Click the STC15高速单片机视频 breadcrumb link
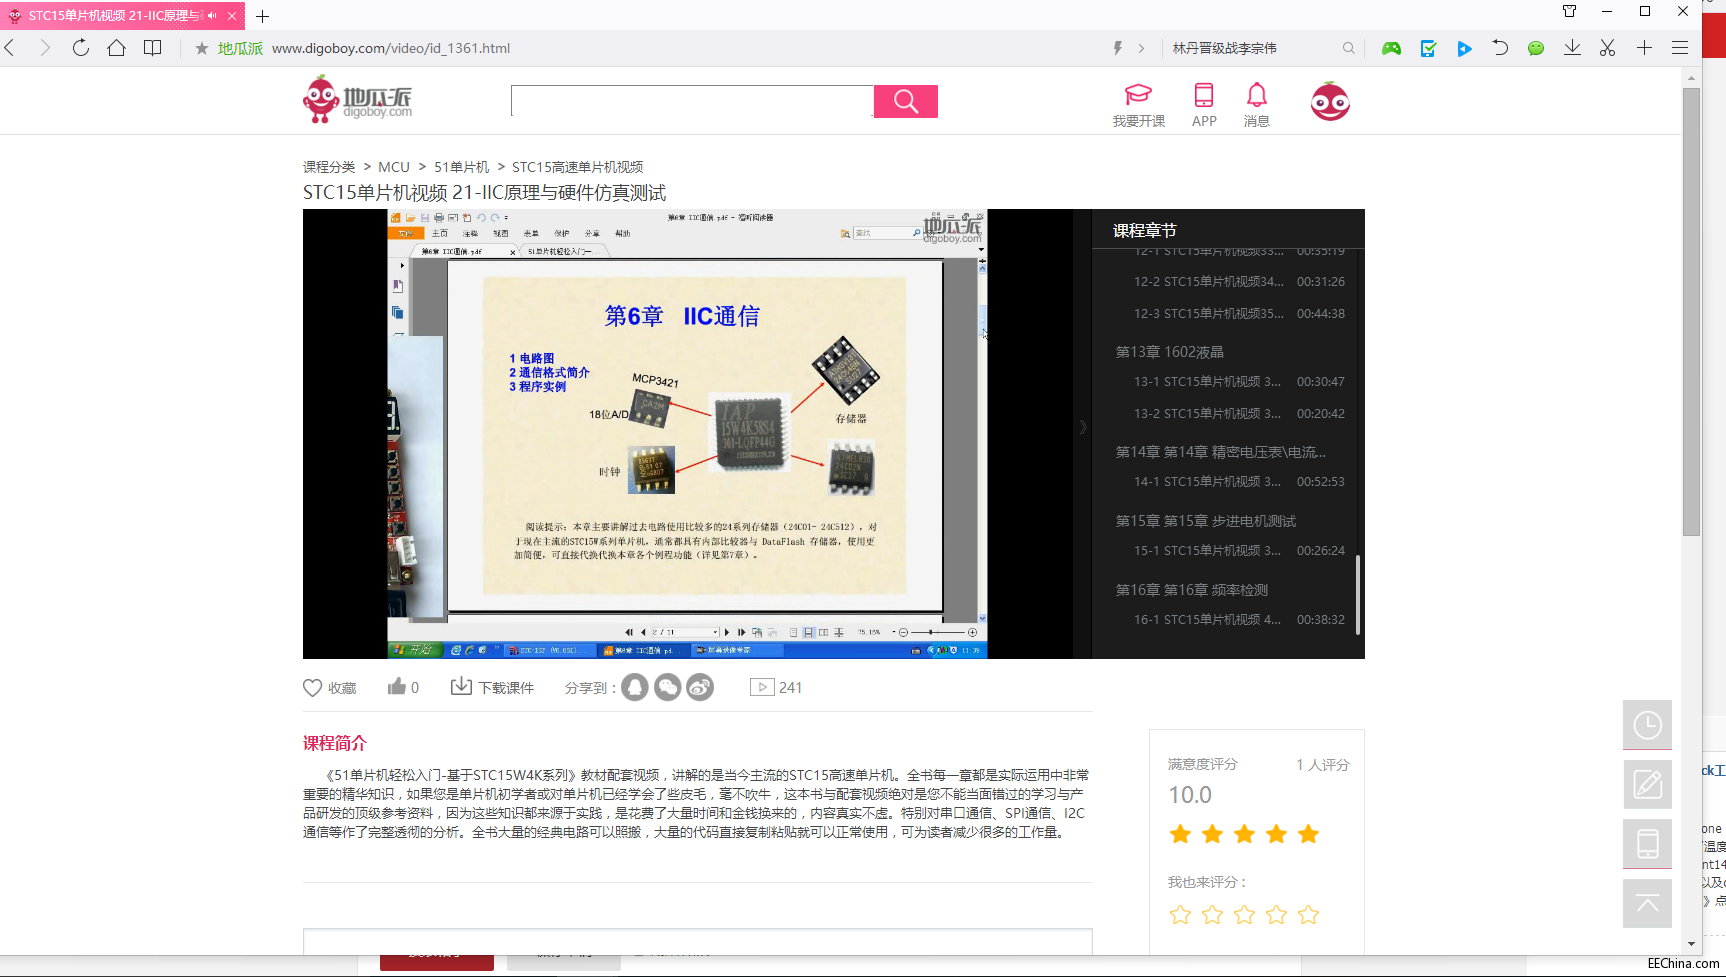 click(x=577, y=167)
